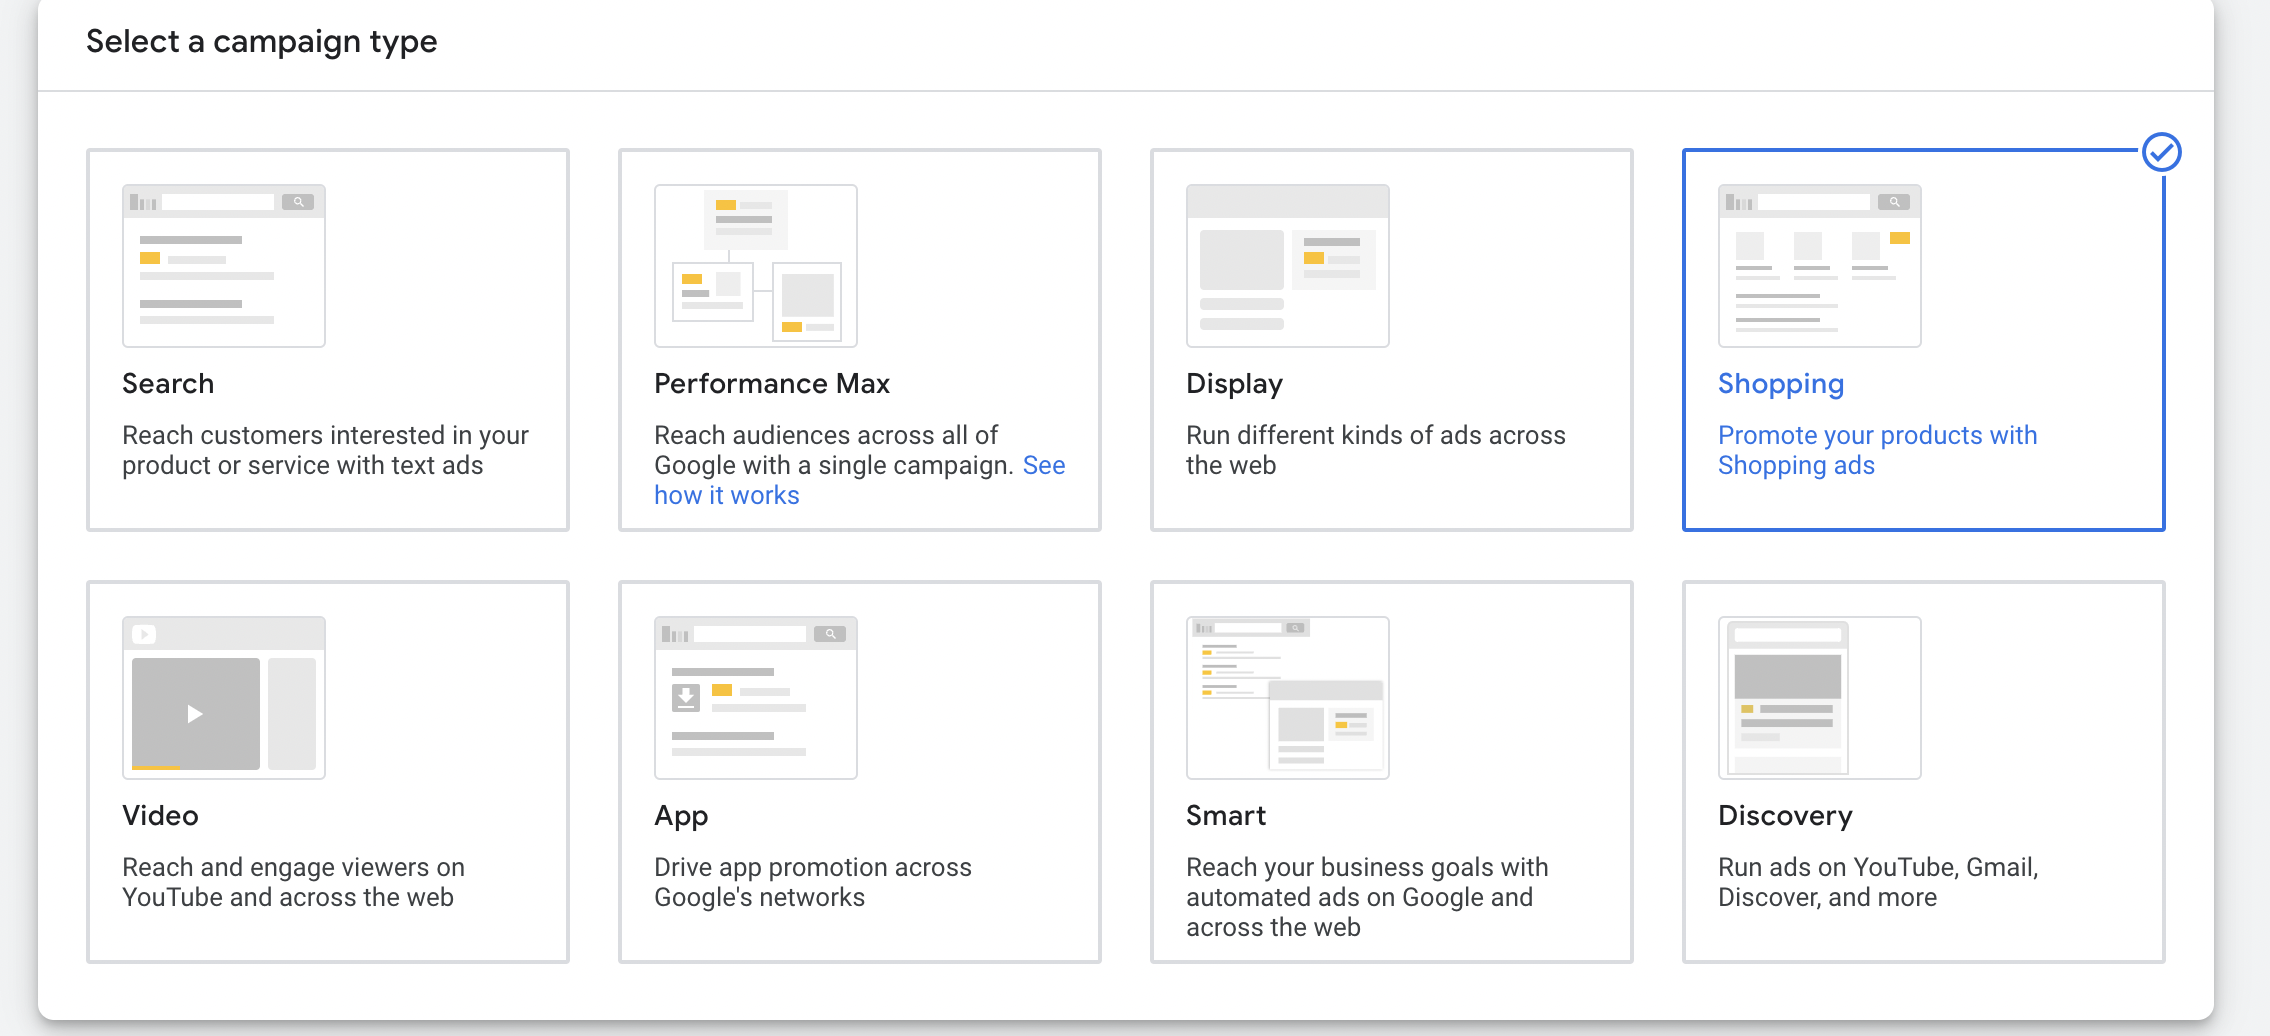Image resolution: width=2270 pixels, height=1036 pixels.
Task: Click the 'Select a campaign type' heading
Action: tap(262, 42)
